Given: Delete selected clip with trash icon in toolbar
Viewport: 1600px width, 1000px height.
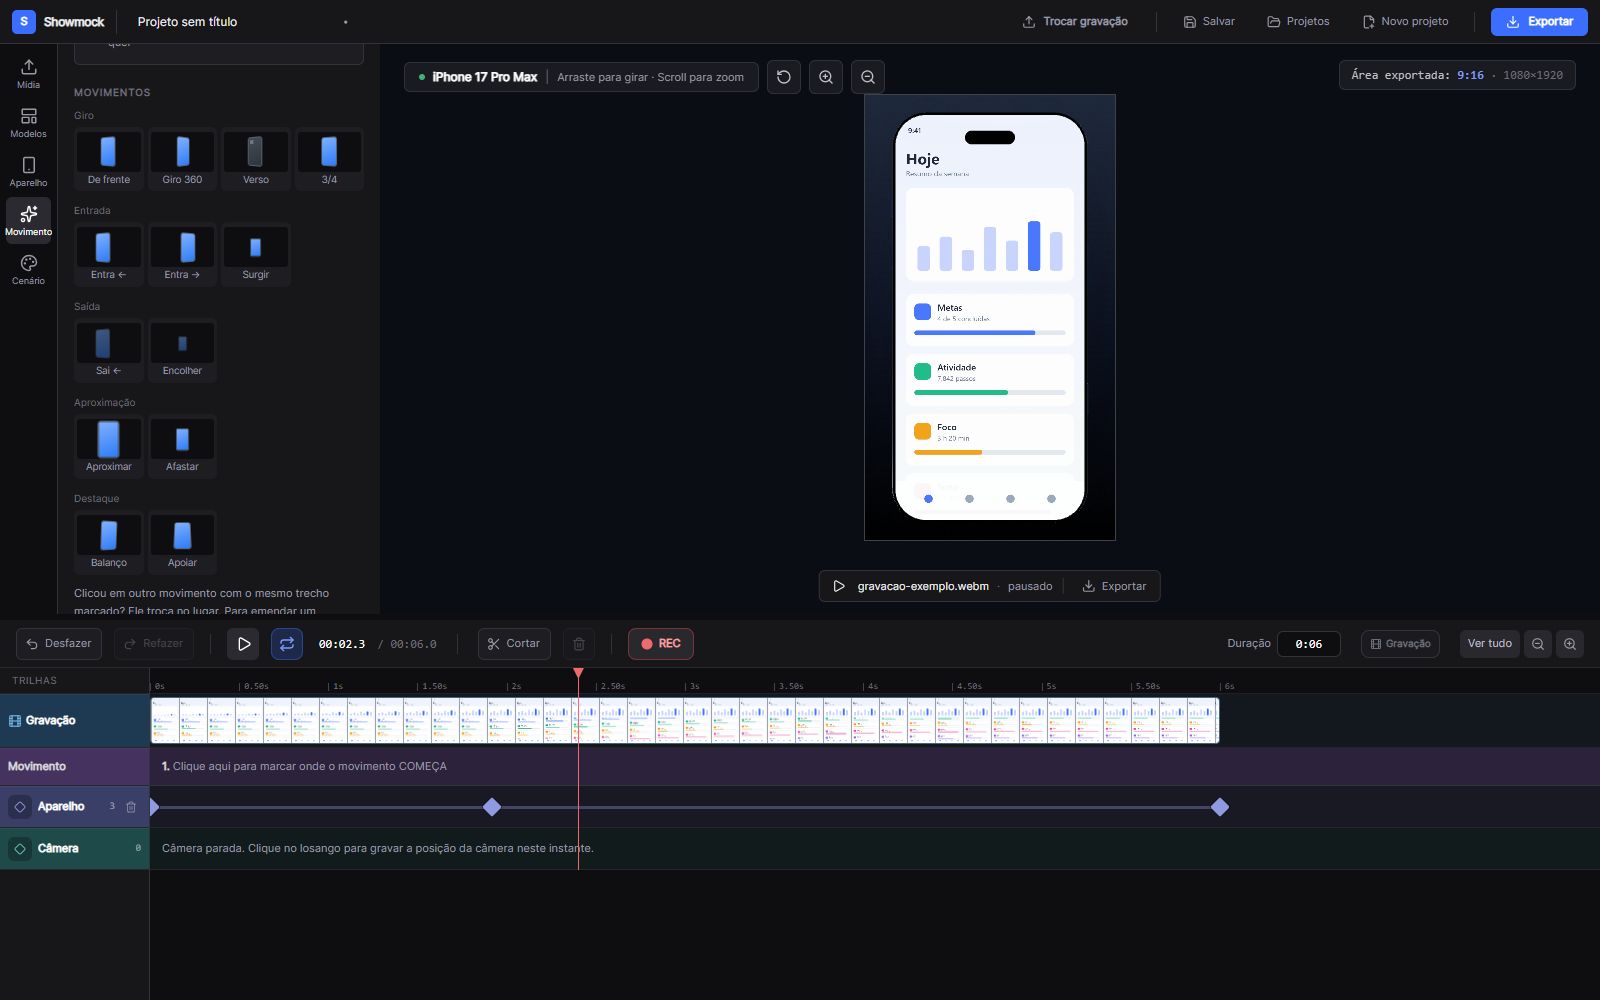Looking at the screenshot, I should tap(579, 644).
